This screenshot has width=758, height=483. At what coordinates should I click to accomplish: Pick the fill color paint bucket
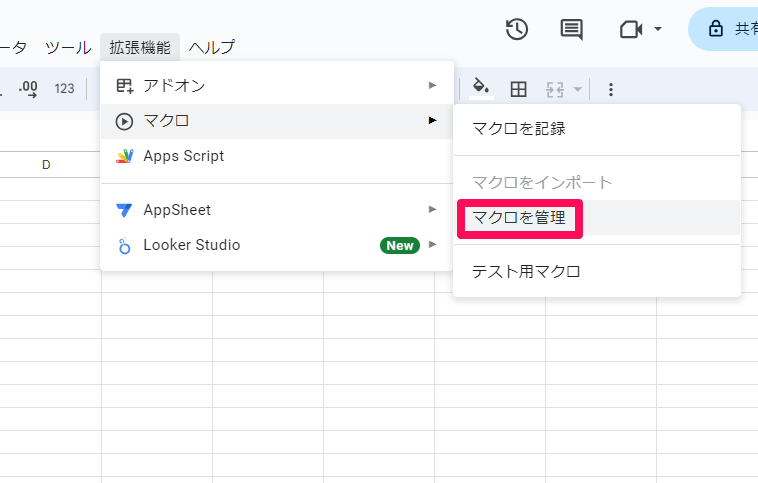click(x=481, y=88)
